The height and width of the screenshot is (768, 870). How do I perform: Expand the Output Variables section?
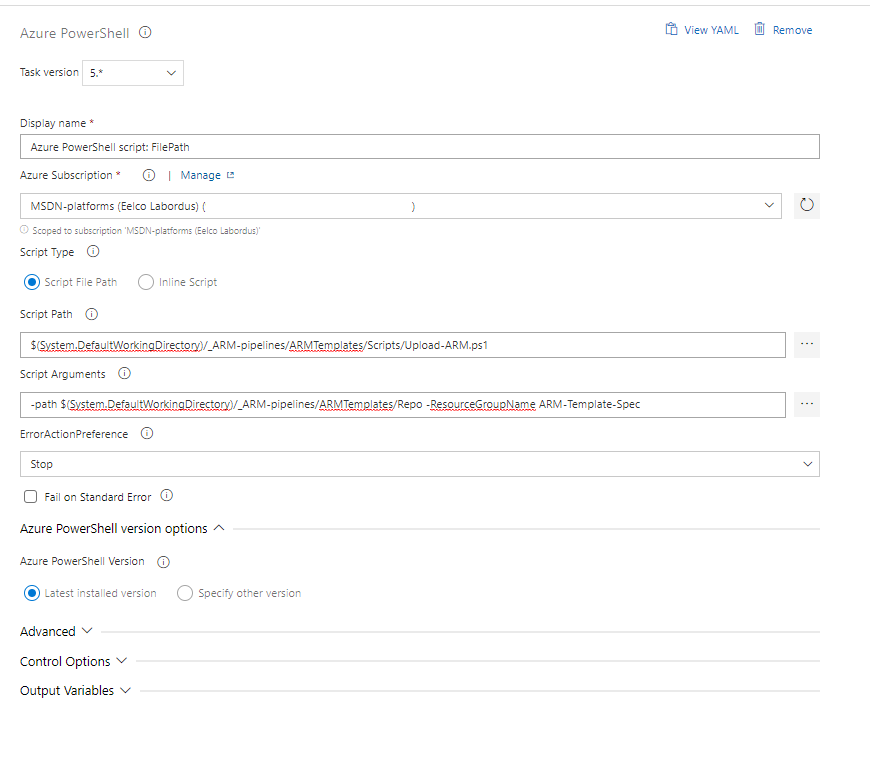75,690
